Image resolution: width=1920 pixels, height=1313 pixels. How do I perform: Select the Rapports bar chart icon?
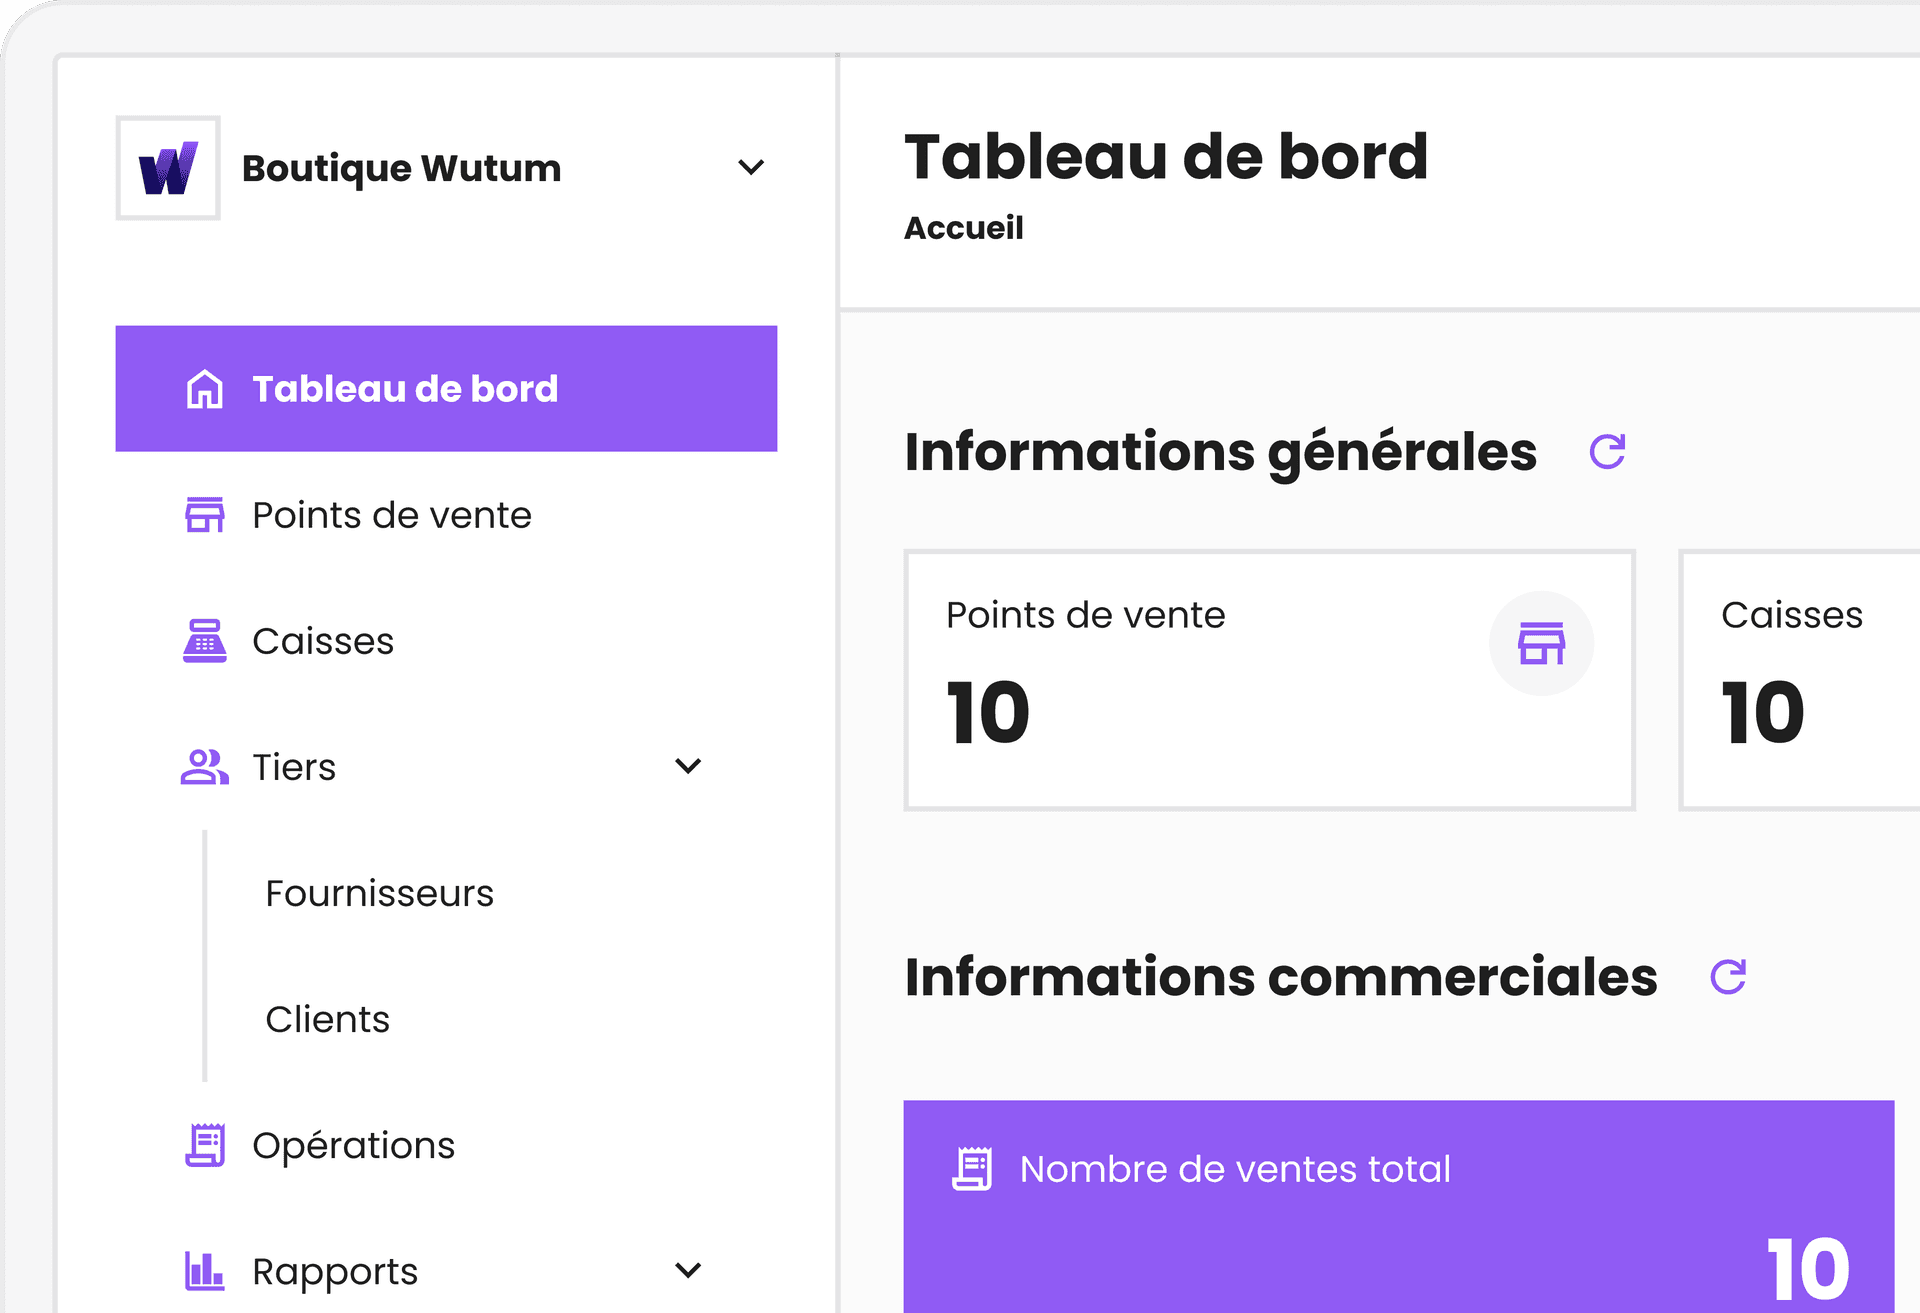(203, 1270)
